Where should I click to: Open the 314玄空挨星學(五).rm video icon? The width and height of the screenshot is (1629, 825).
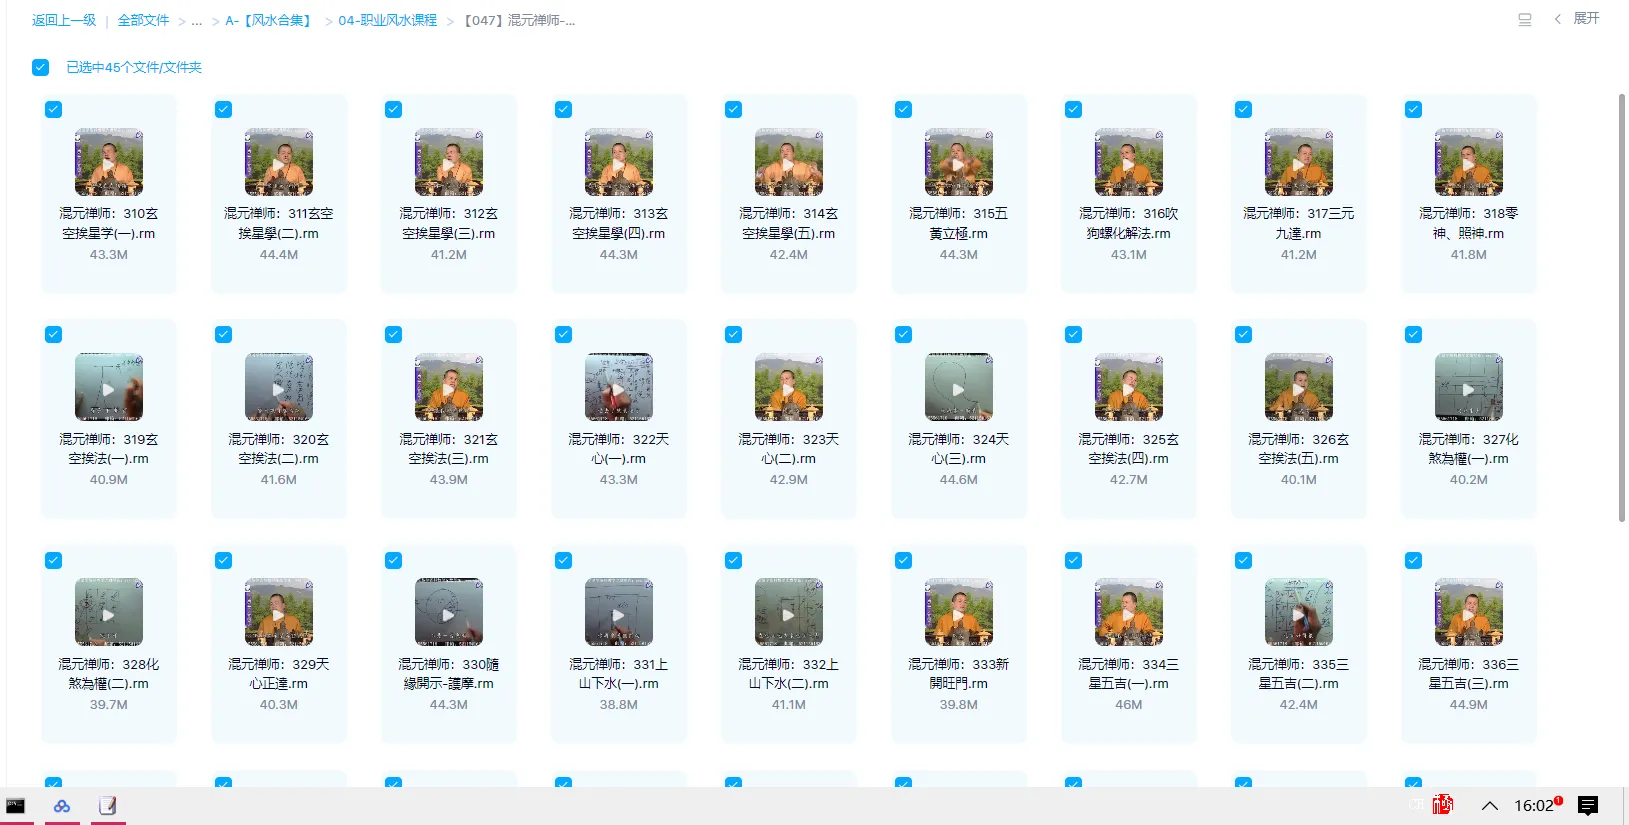789,162
